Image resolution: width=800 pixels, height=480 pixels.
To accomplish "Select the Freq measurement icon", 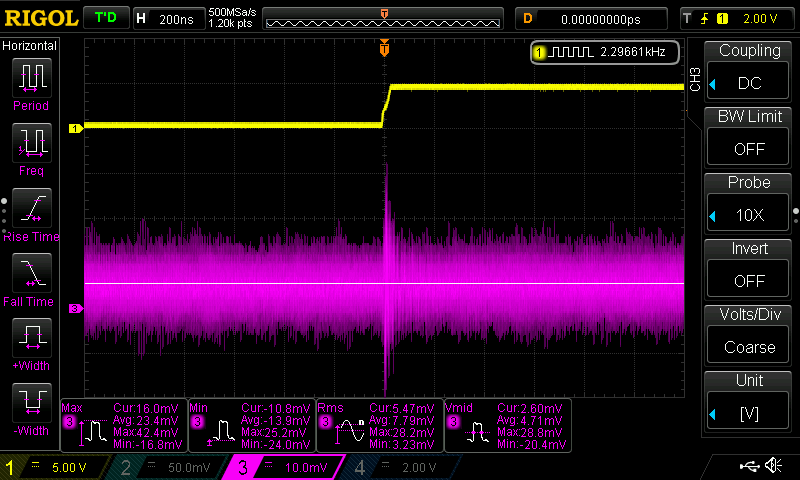I will pos(33,144).
